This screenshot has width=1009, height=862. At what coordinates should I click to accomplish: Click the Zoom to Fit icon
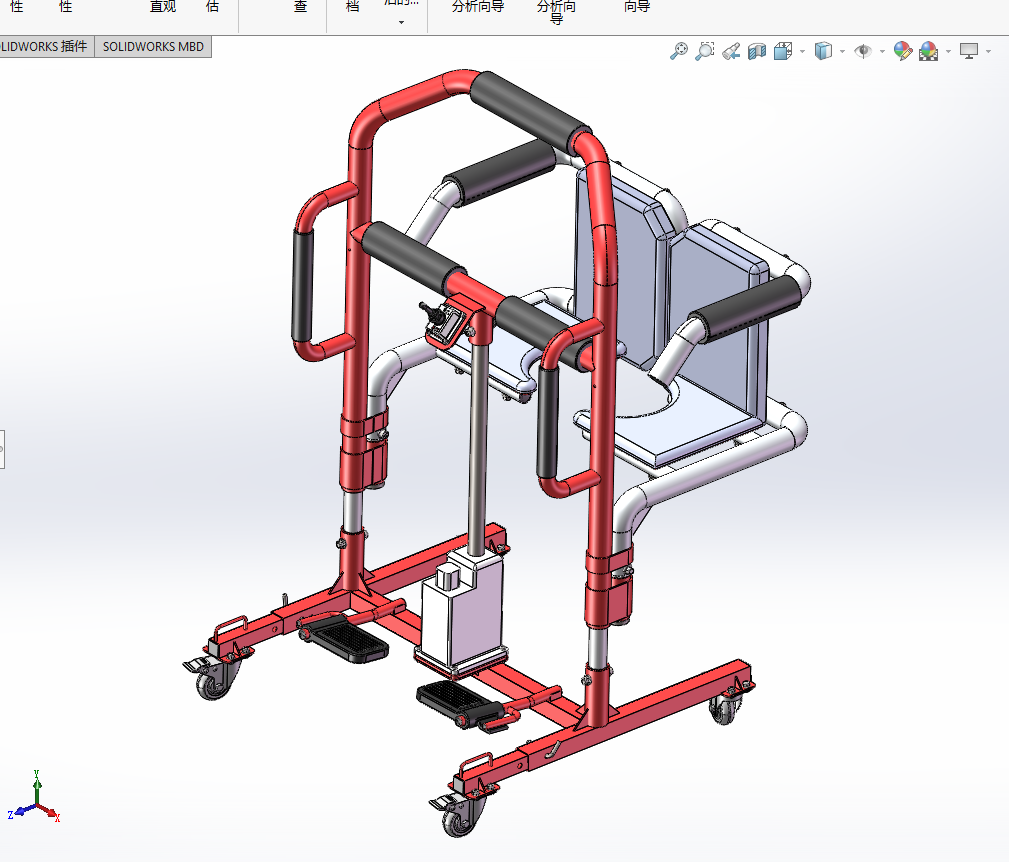click(678, 51)
